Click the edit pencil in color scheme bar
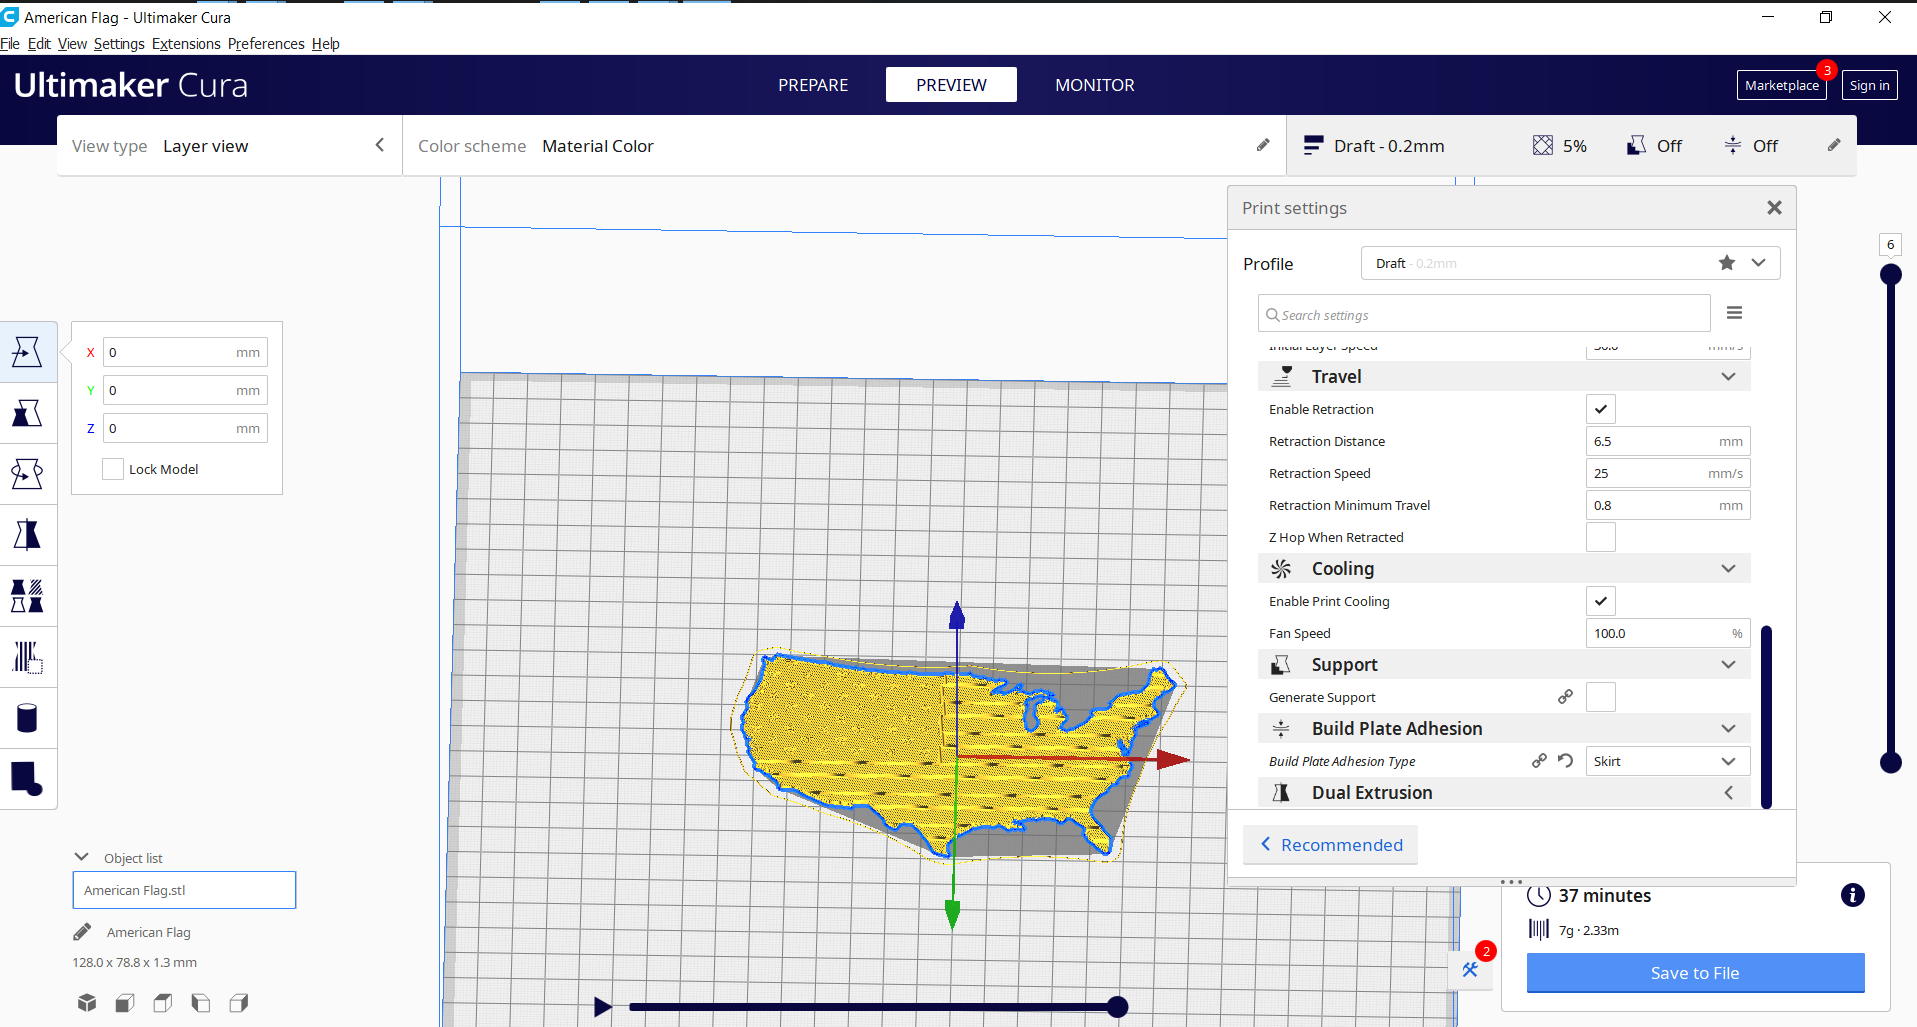 pos(1263,145)
